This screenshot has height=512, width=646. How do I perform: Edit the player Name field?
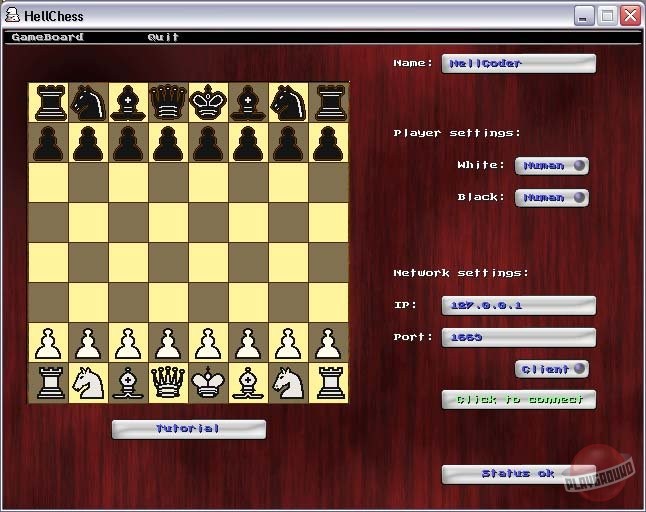tap(518, 63)
